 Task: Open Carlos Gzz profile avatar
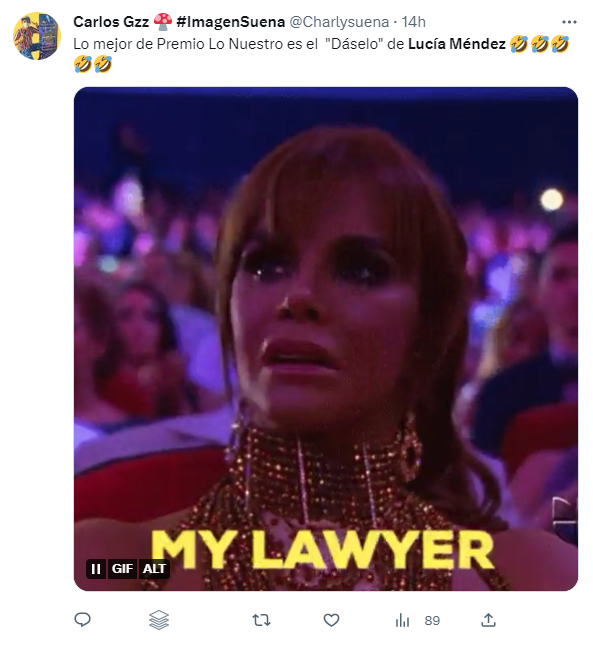pyautogui.click(x=37, y=36)
